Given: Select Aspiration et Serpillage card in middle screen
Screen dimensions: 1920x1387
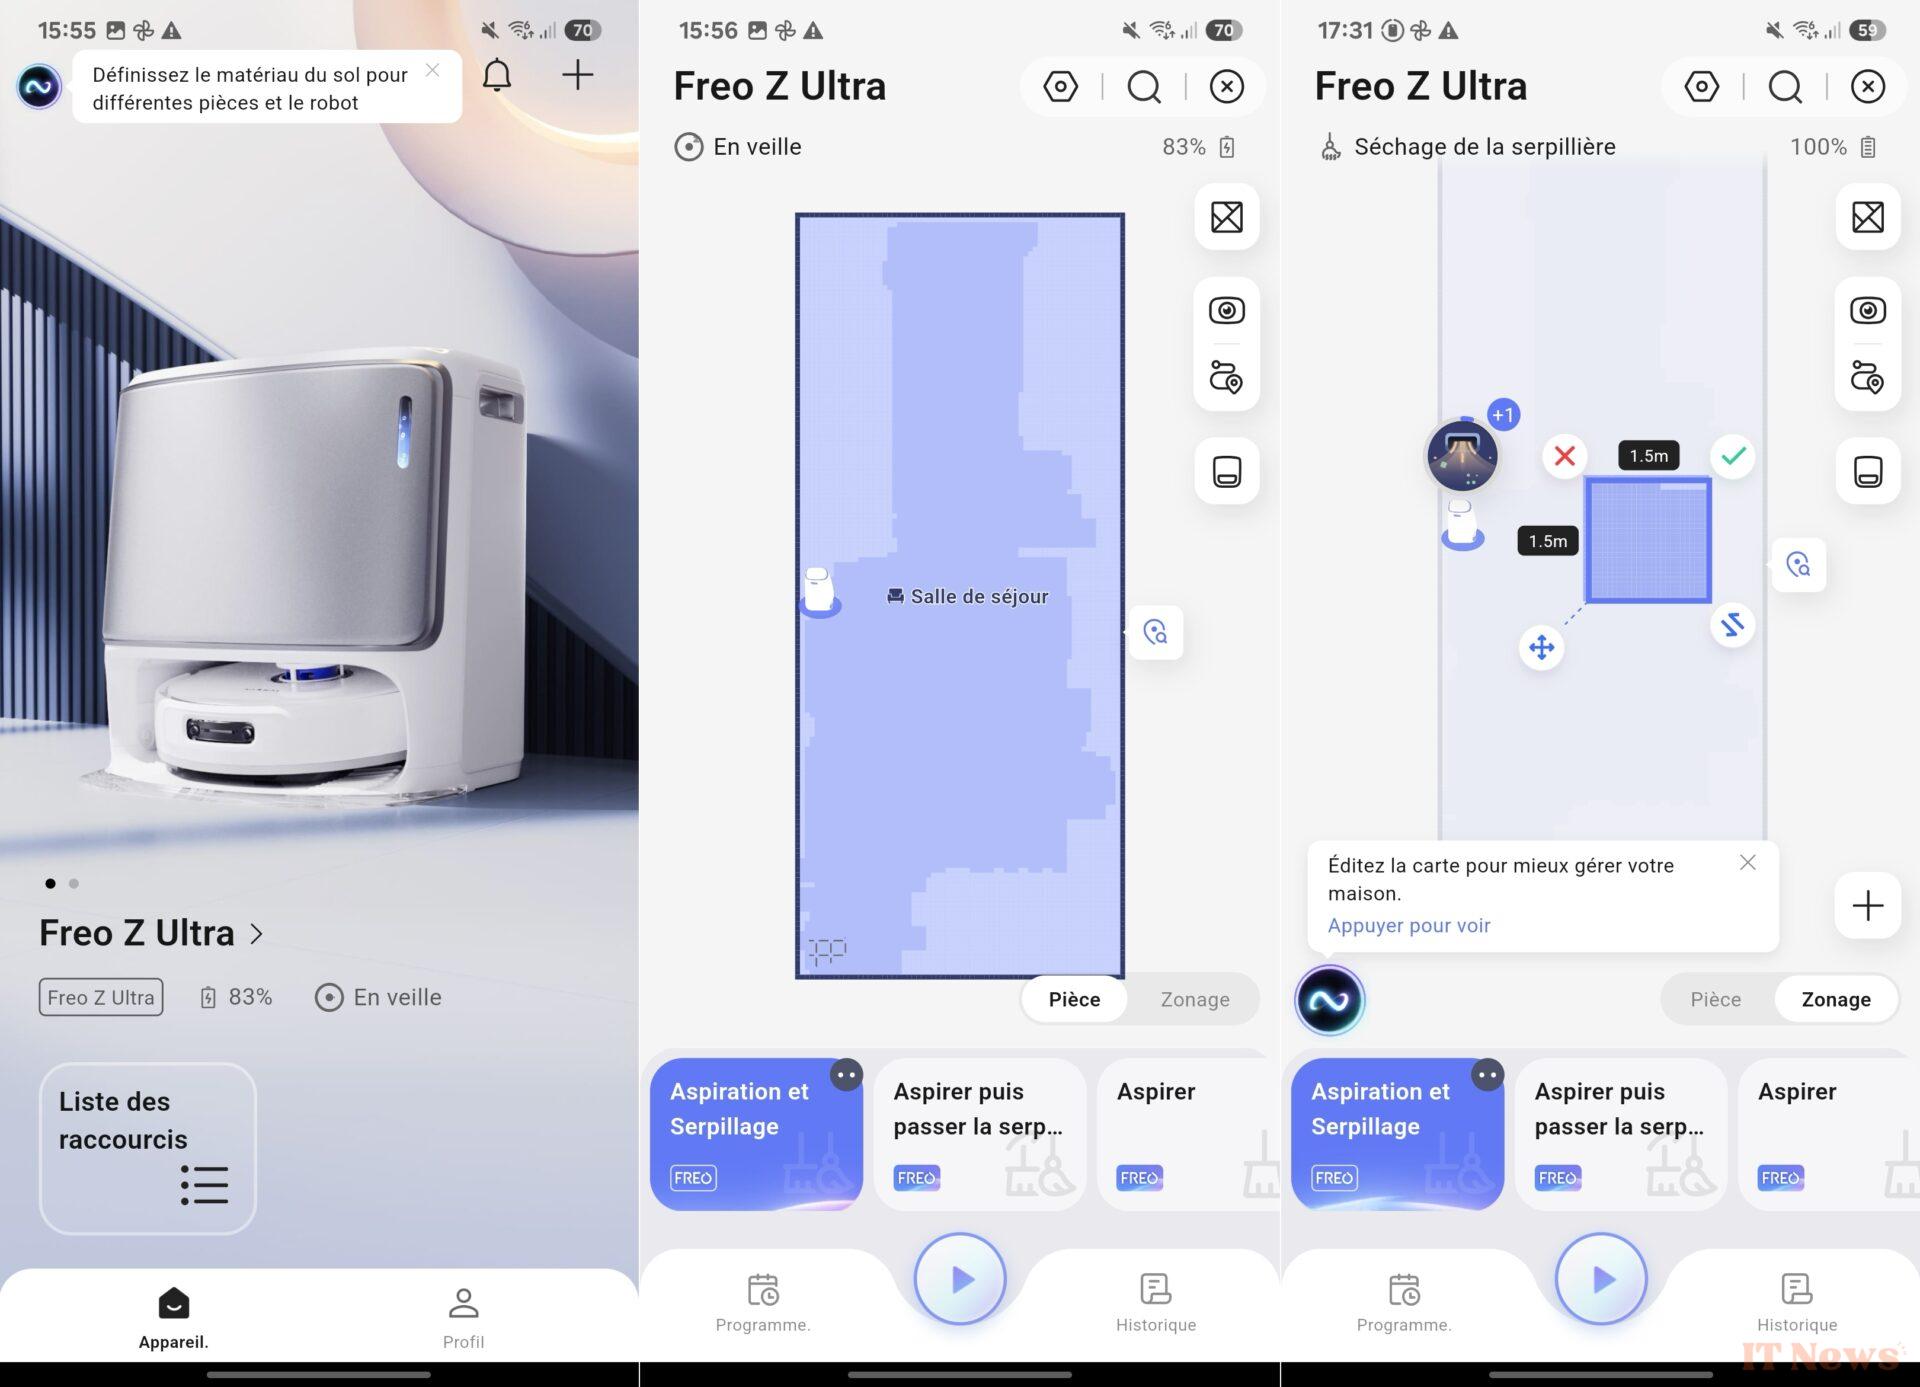Looking at the screenshot, I should point(757,1134).
